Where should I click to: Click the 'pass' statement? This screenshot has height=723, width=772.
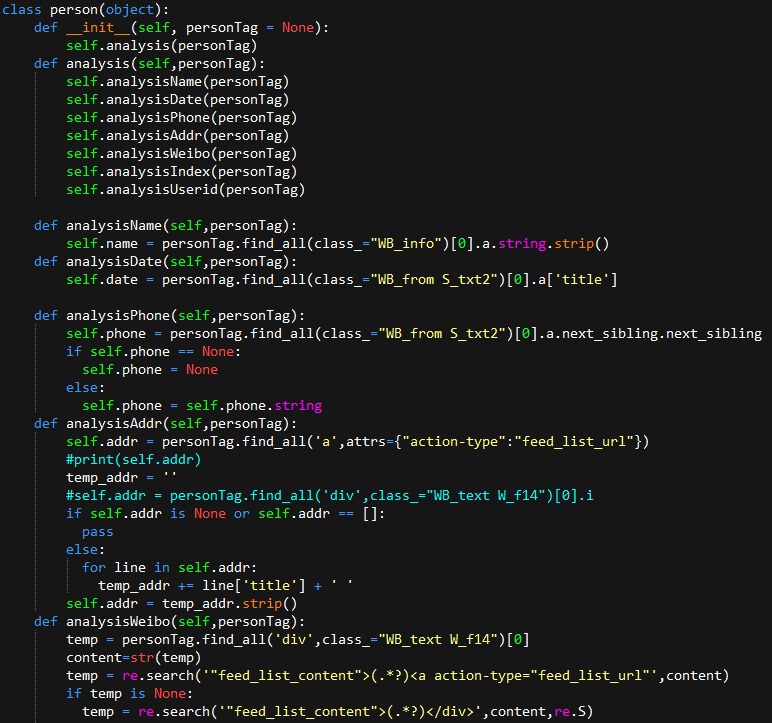click(97, 532)
